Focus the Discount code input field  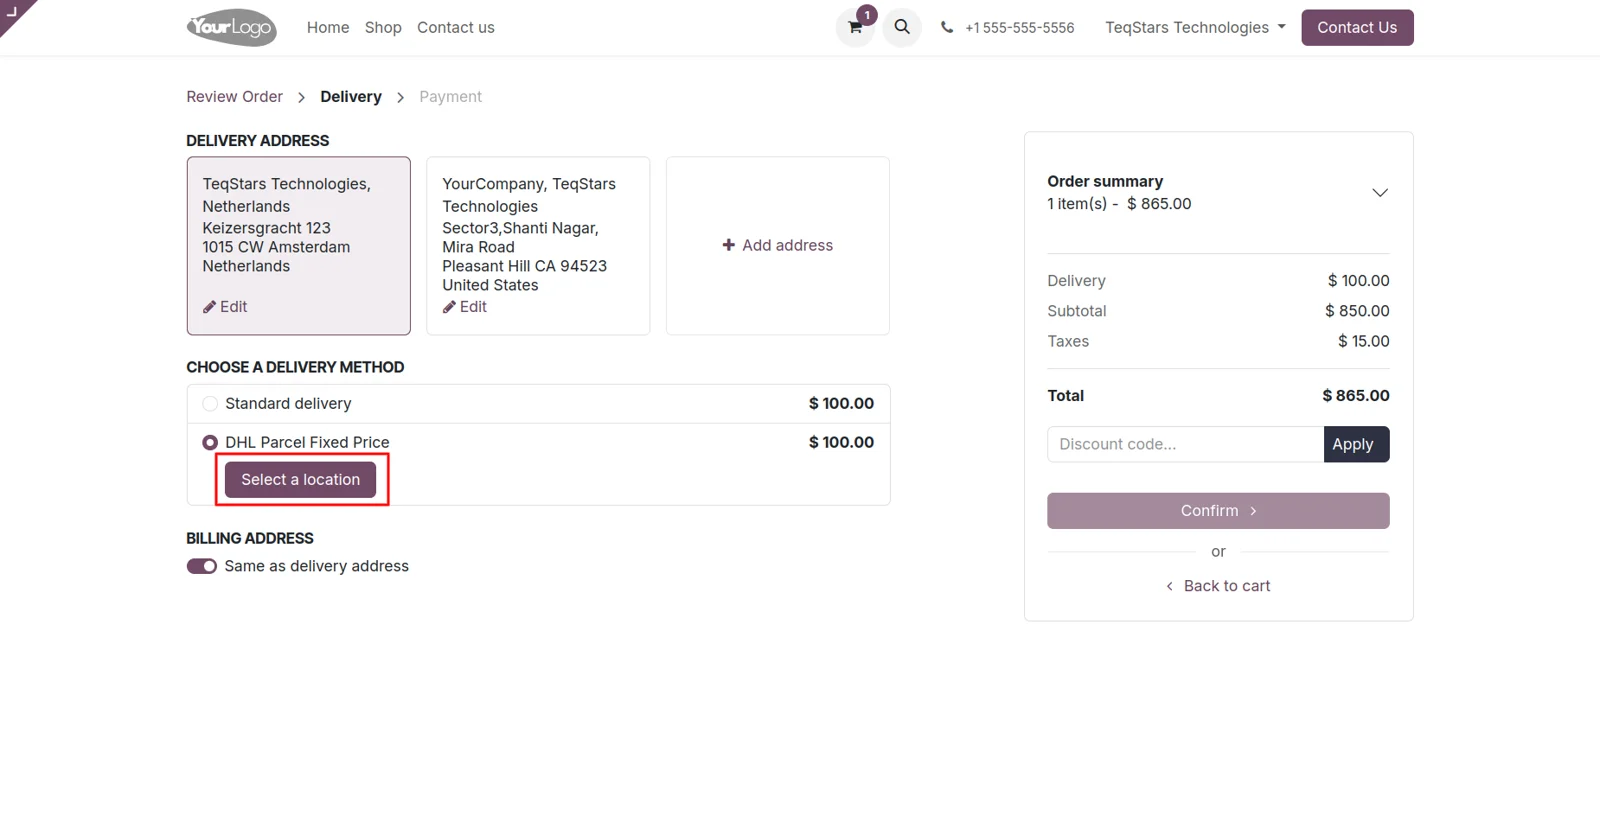pyautogui.click(x=1185, y=444)
